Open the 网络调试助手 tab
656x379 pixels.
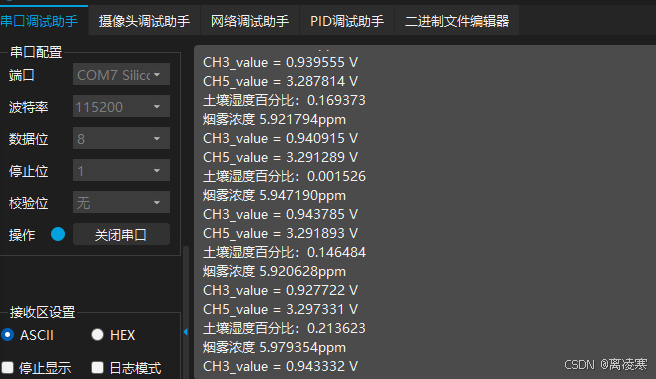[x=250, y=21]
